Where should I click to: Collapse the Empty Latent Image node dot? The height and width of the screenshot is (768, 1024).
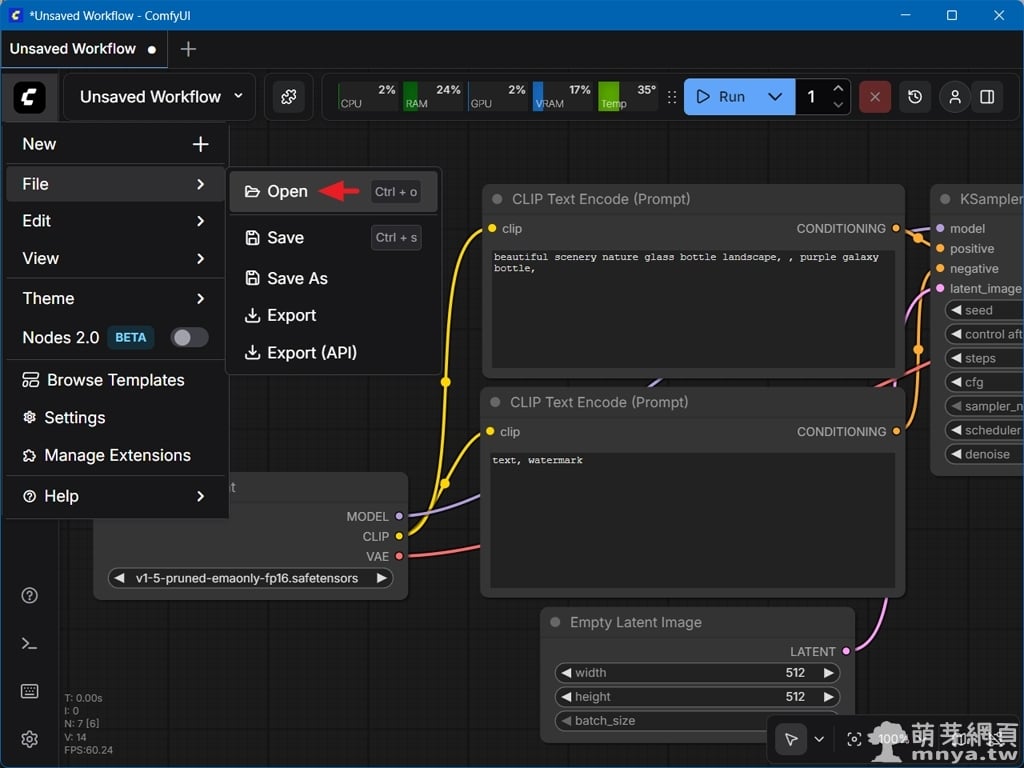click(x=555, y=622)
